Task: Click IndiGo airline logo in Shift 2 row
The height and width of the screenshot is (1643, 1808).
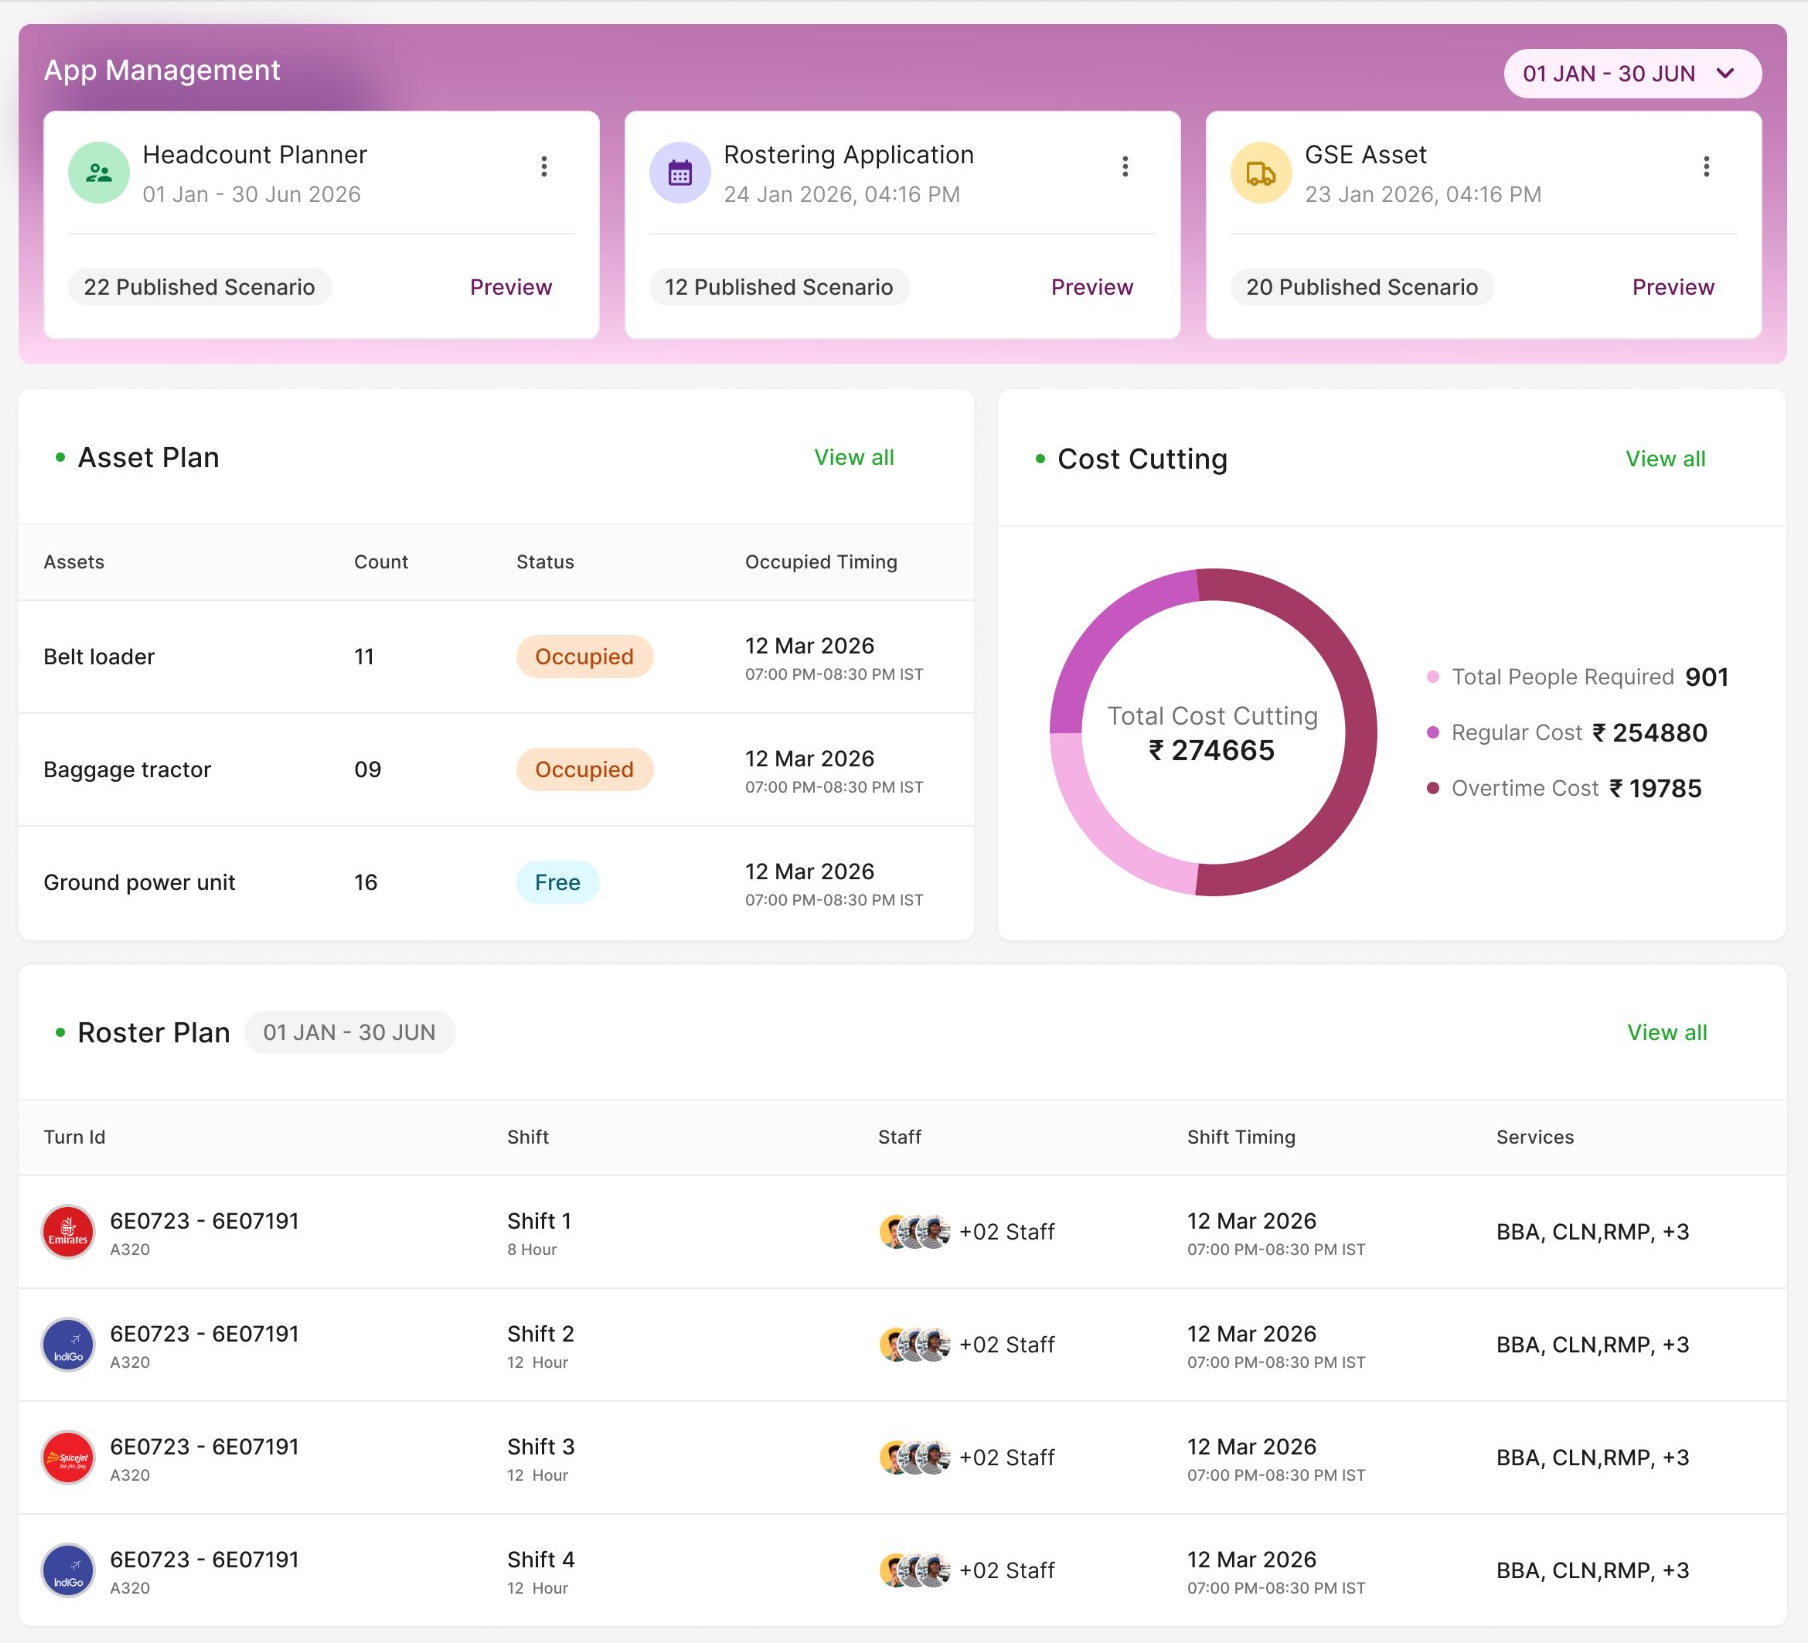Action: click(68, 1345)
